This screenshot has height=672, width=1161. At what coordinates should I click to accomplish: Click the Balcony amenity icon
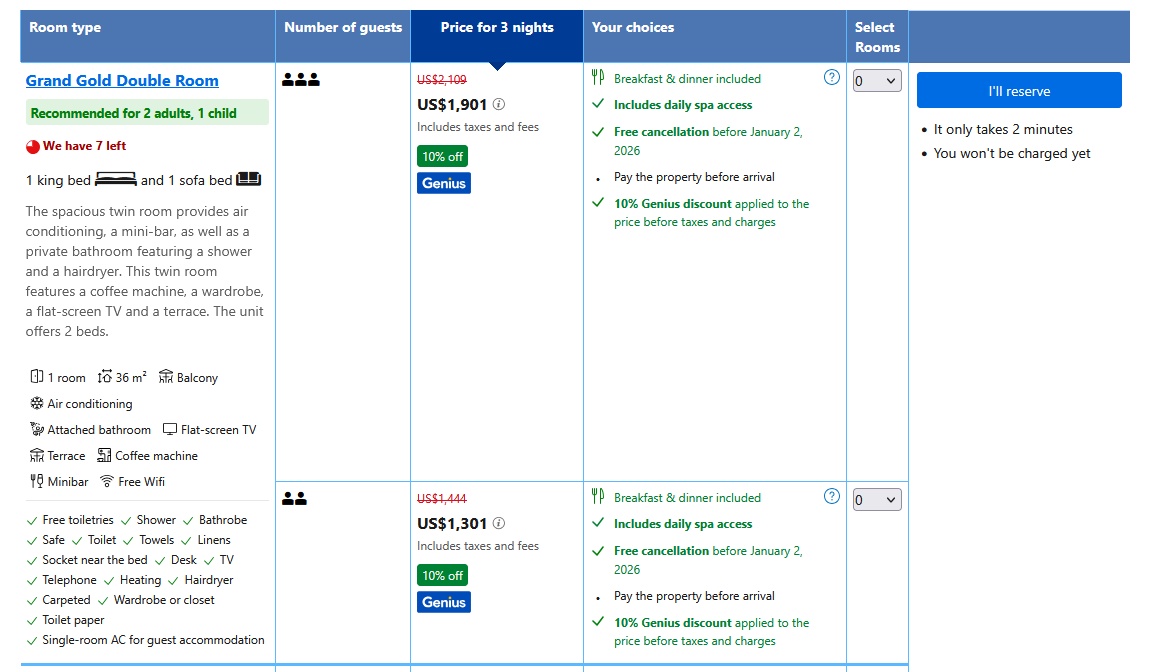tap(166, 377)
